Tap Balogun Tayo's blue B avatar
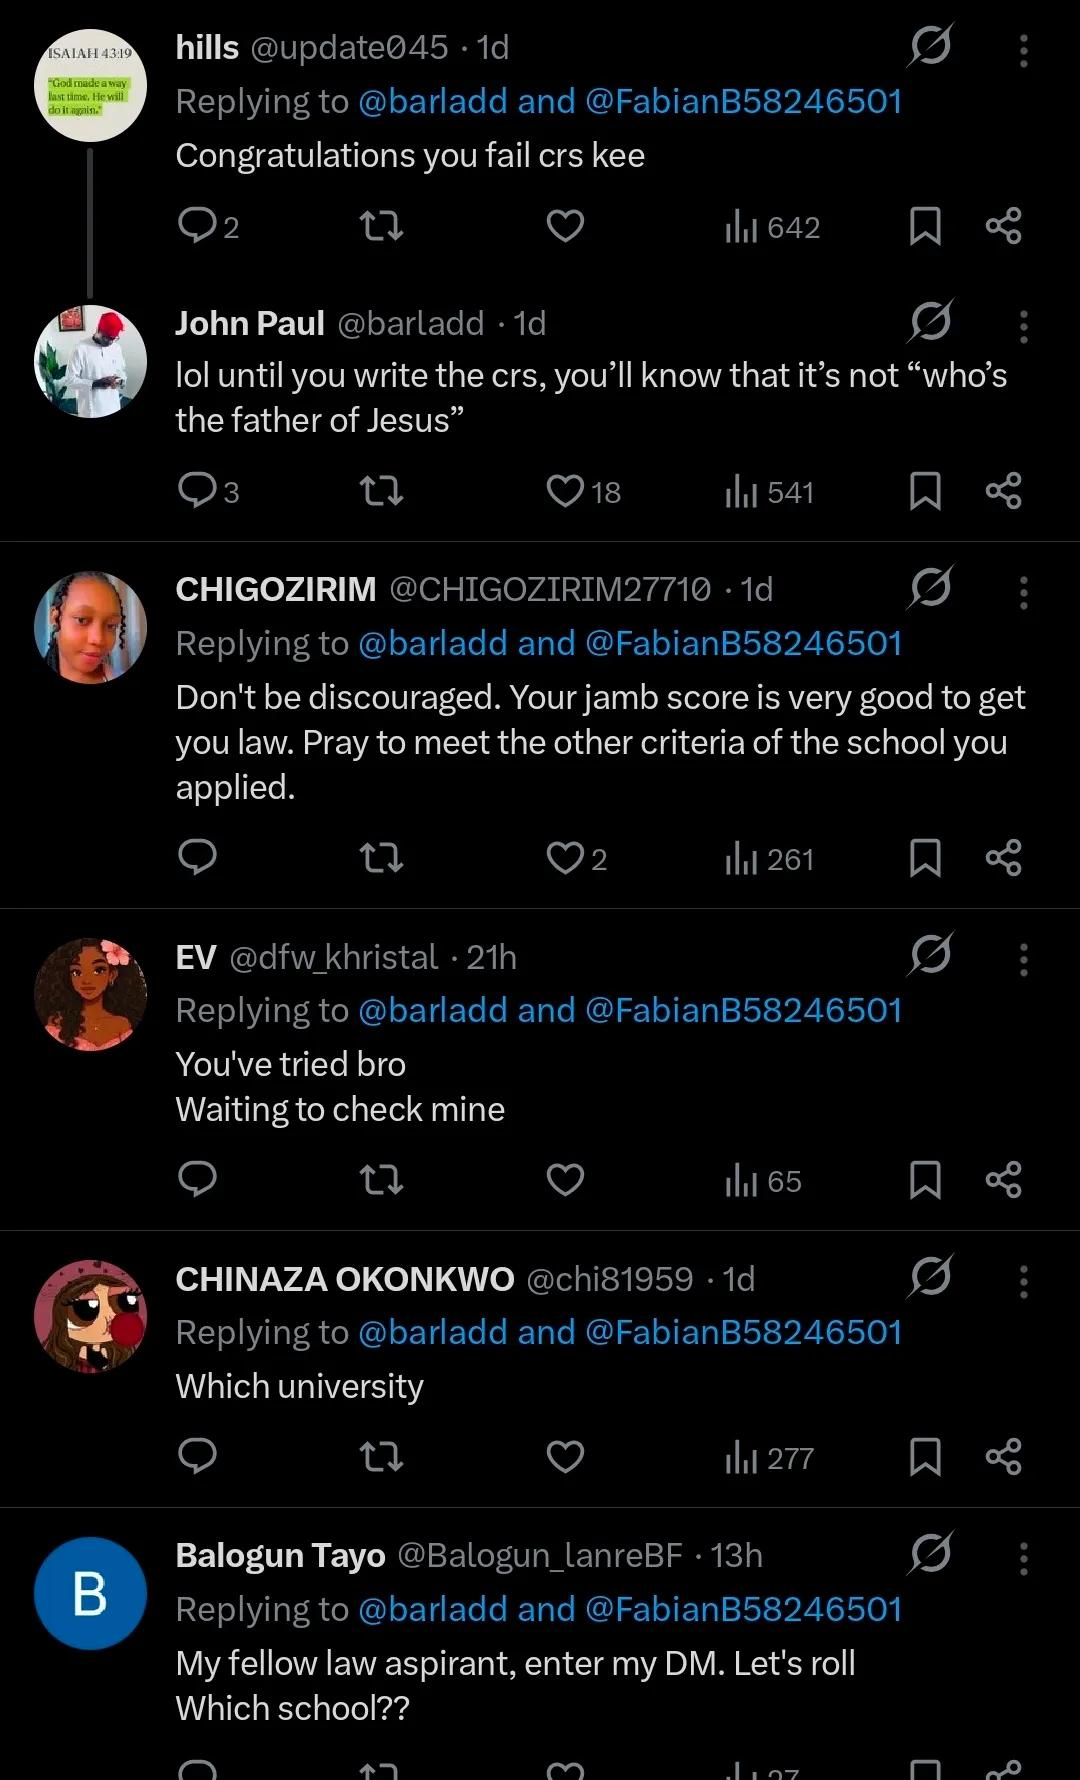The image size is (1080, 1780). [91, 1593]
